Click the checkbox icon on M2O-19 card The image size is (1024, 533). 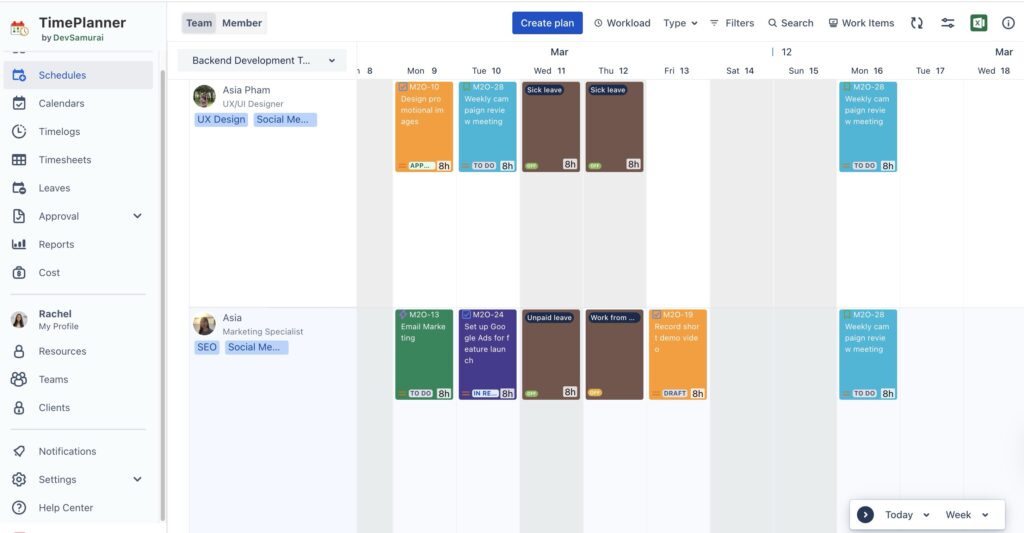click(657, 315)
